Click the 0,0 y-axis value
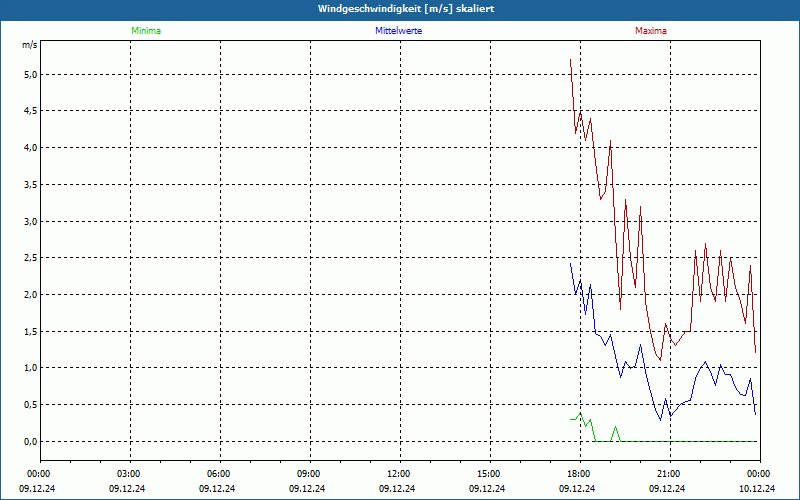This screenshot has width=800, height=500. click(x=31, y=441)
